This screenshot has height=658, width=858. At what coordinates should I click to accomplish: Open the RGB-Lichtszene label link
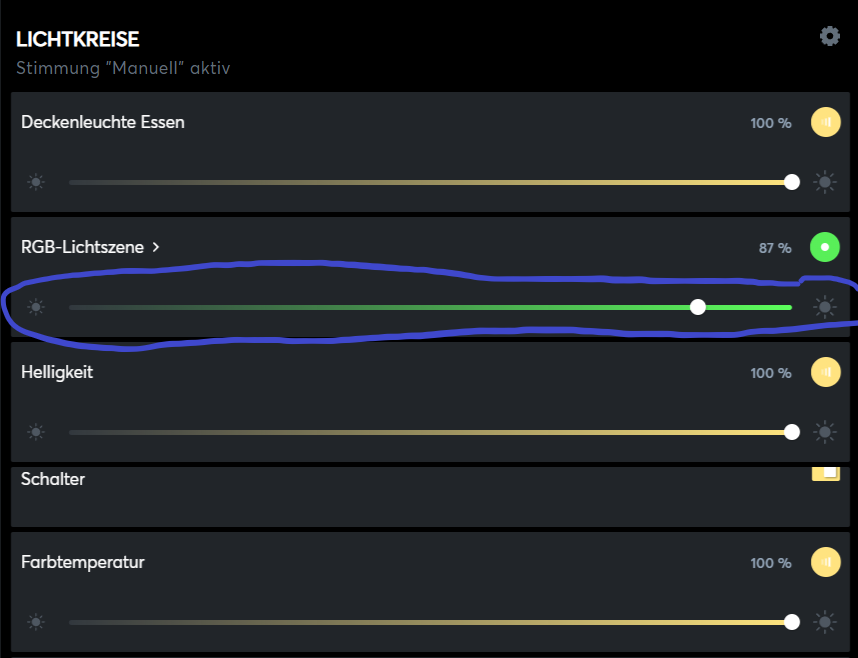82,247
